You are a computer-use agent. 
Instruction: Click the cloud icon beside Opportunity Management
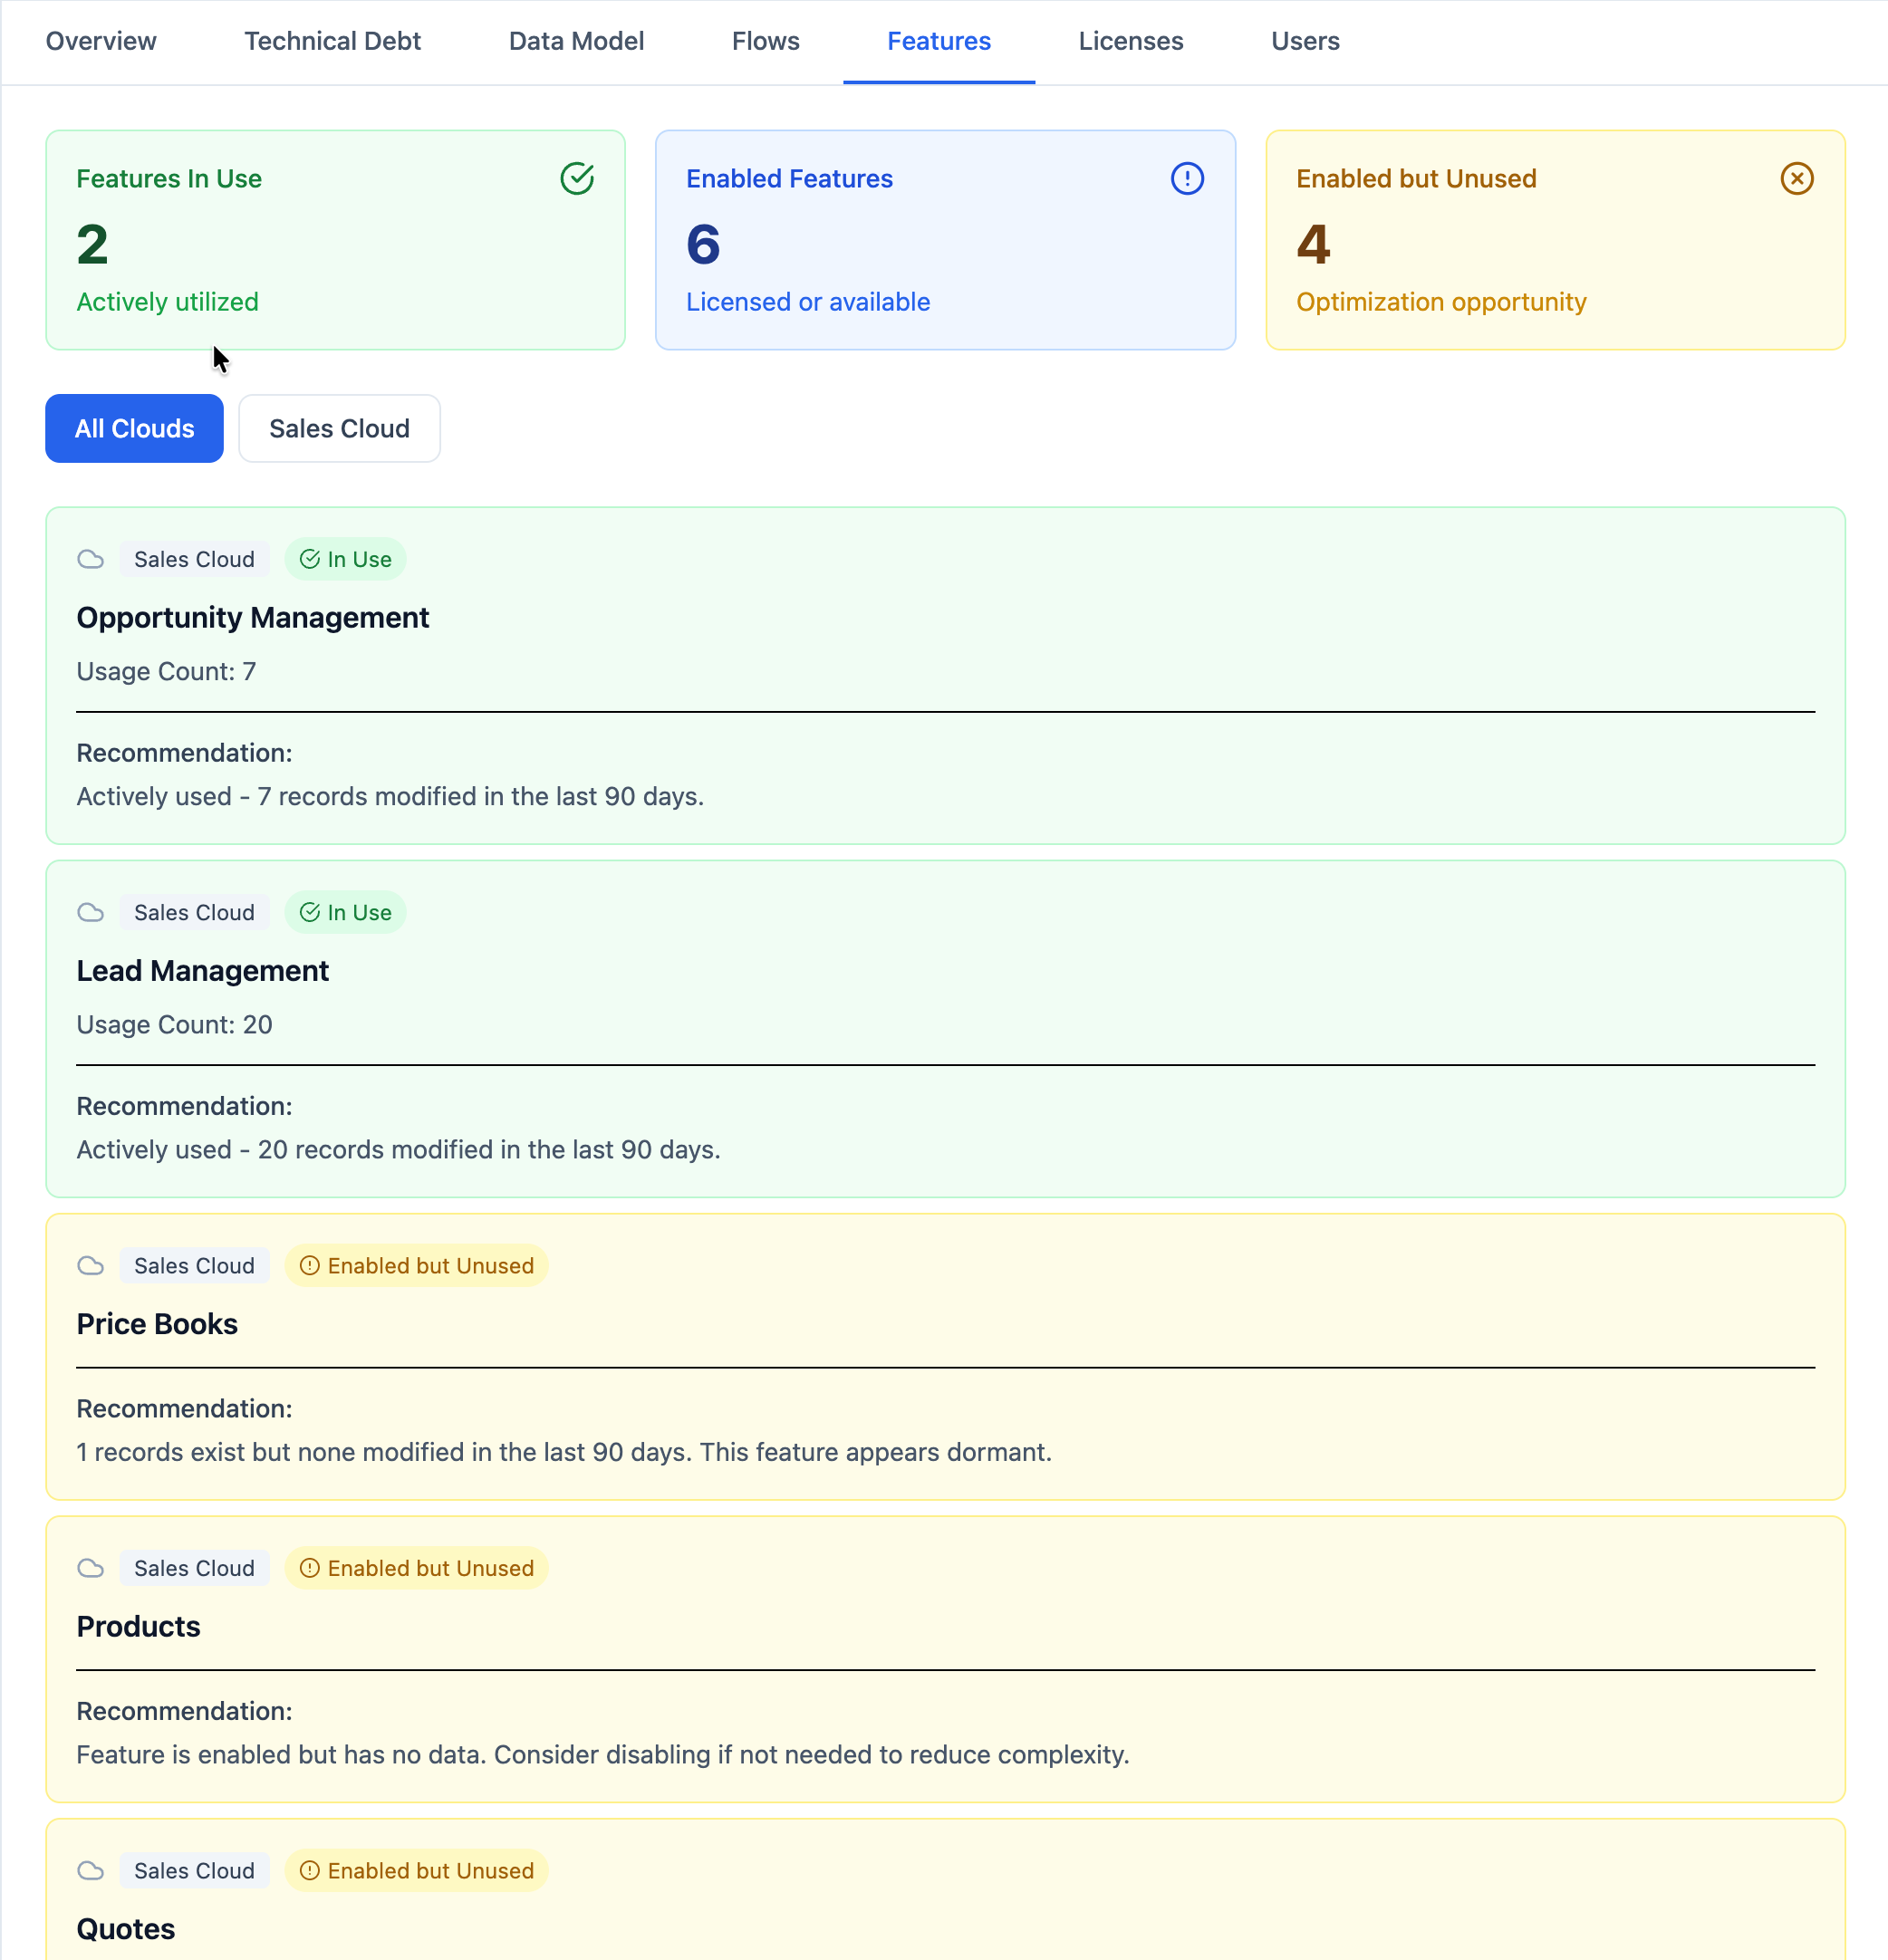point(91,559)
